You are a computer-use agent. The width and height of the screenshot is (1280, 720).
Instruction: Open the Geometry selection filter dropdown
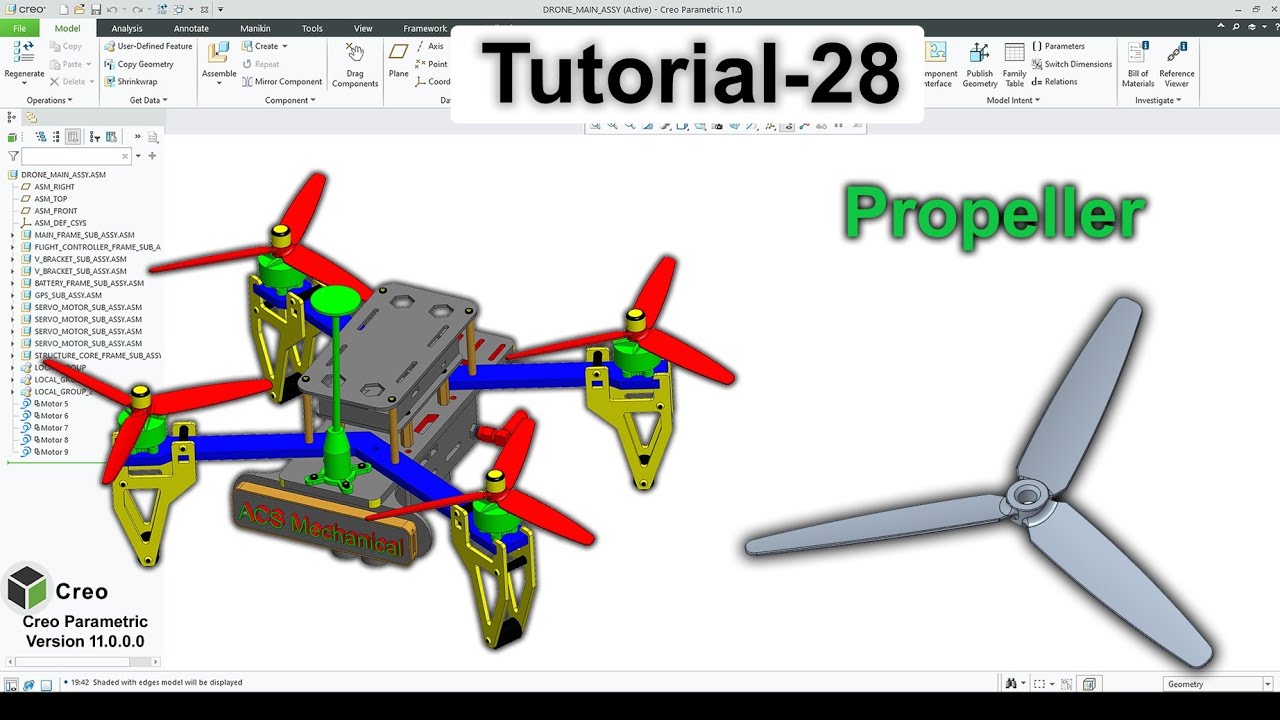1267,684
